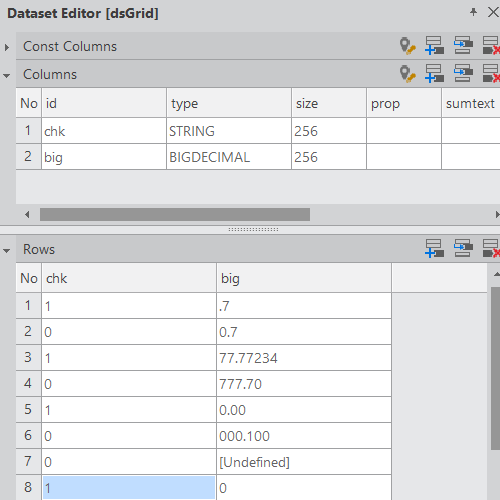Click the add-row icon in the Const Columns header
Screen dimensions: 500x500
[434, 46]
